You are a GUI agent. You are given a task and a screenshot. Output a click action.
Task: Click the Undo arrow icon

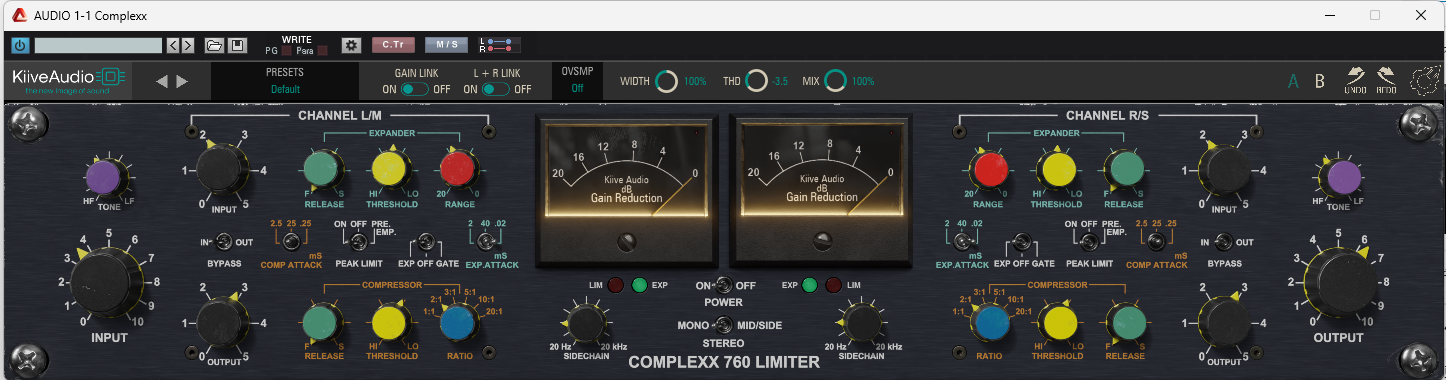coord(1355,81)
